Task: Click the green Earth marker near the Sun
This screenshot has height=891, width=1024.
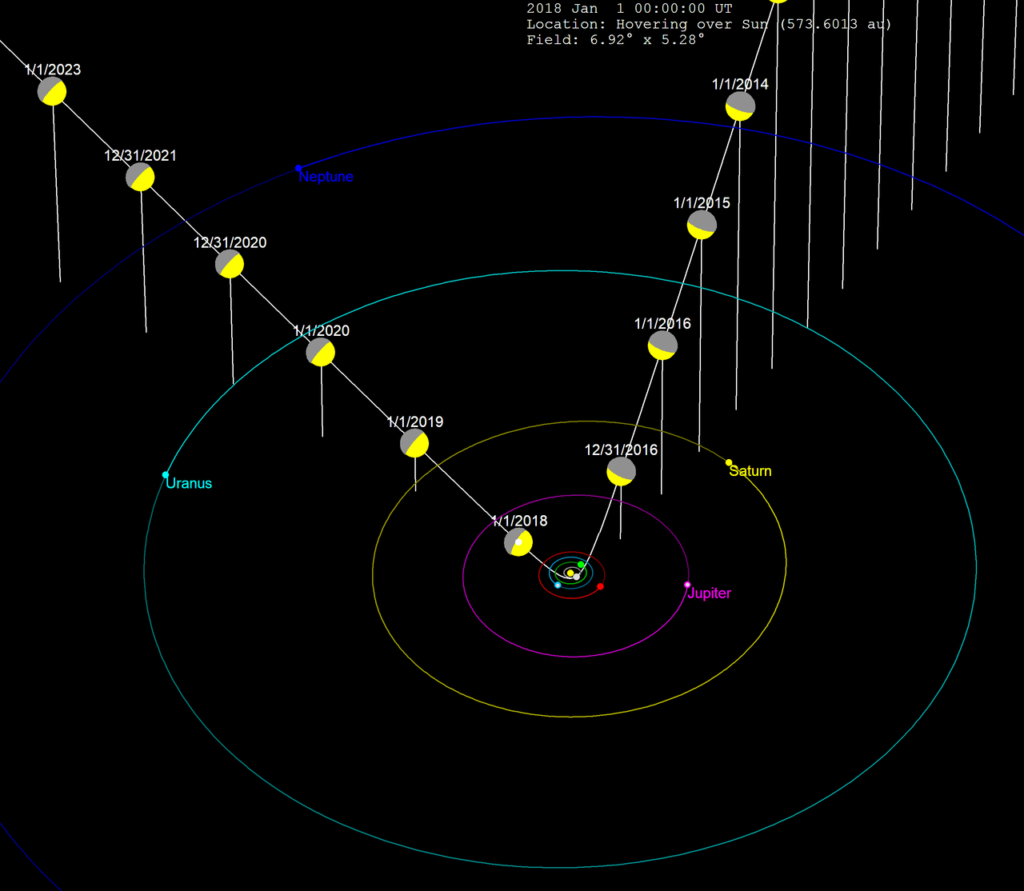Action: pos(581,564)
